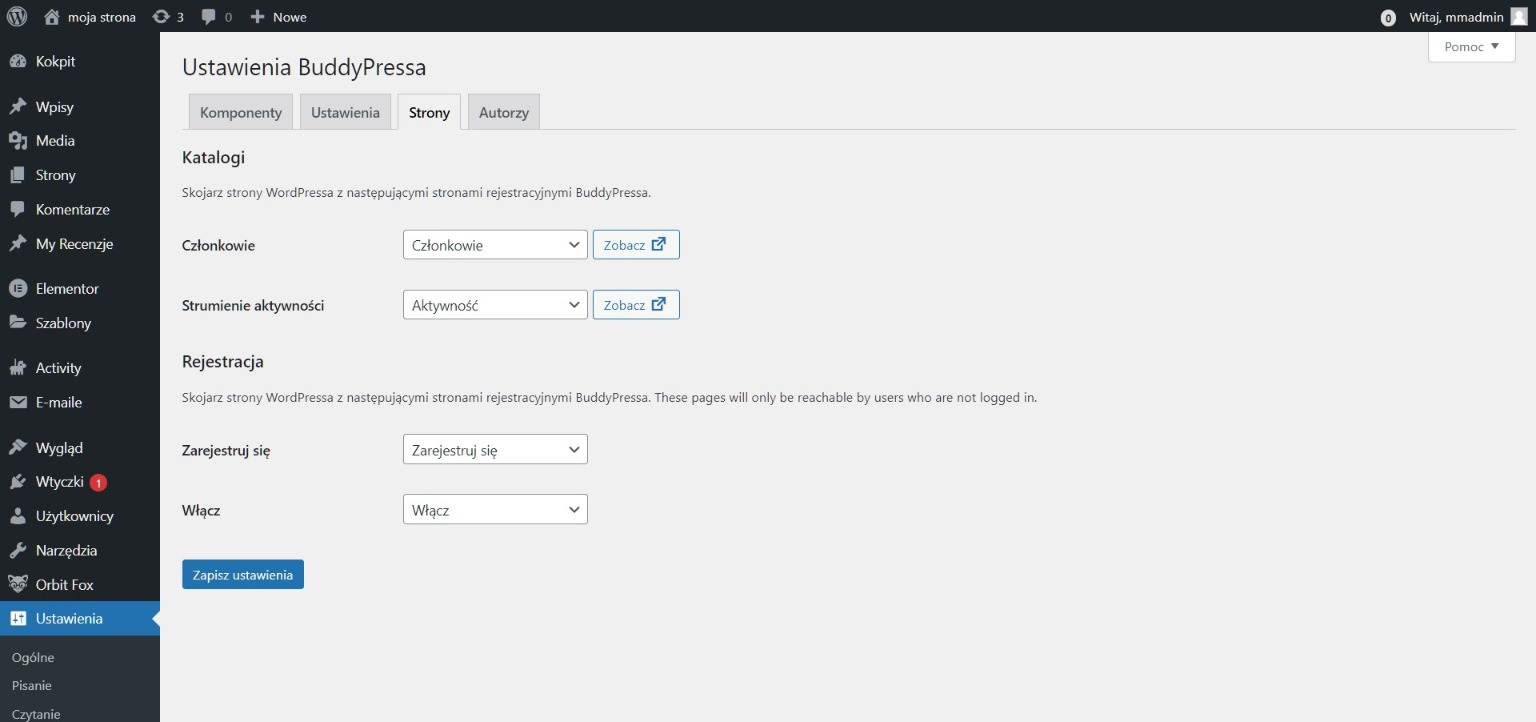Click the My Recenzje pin icon
The width and height of the screenshot is (1536, 722).
tap(17, 244)
